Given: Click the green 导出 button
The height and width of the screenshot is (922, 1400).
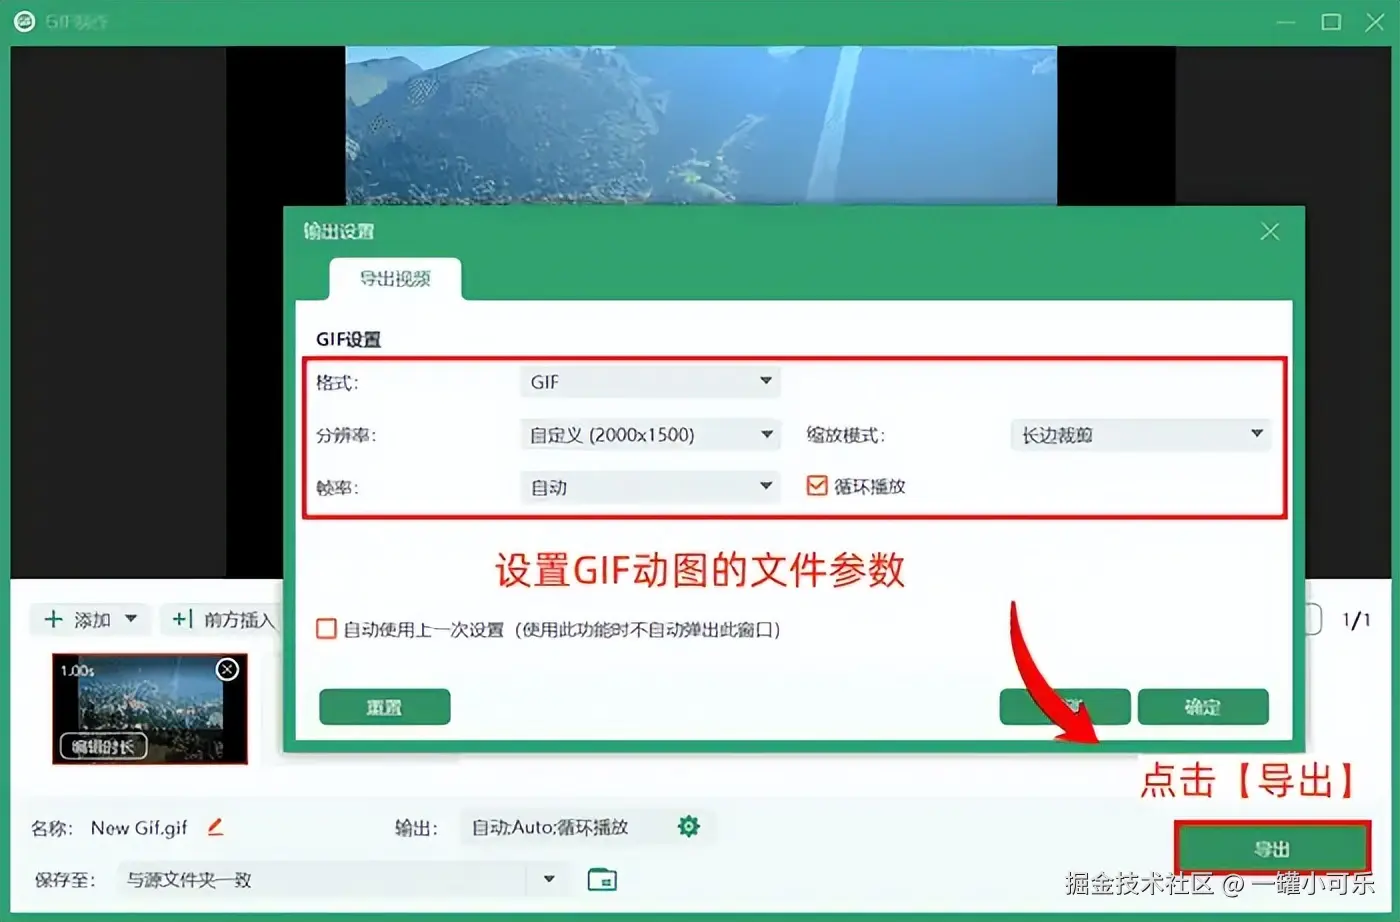Looking at the screenshot, I should [x=1271, y=849].
